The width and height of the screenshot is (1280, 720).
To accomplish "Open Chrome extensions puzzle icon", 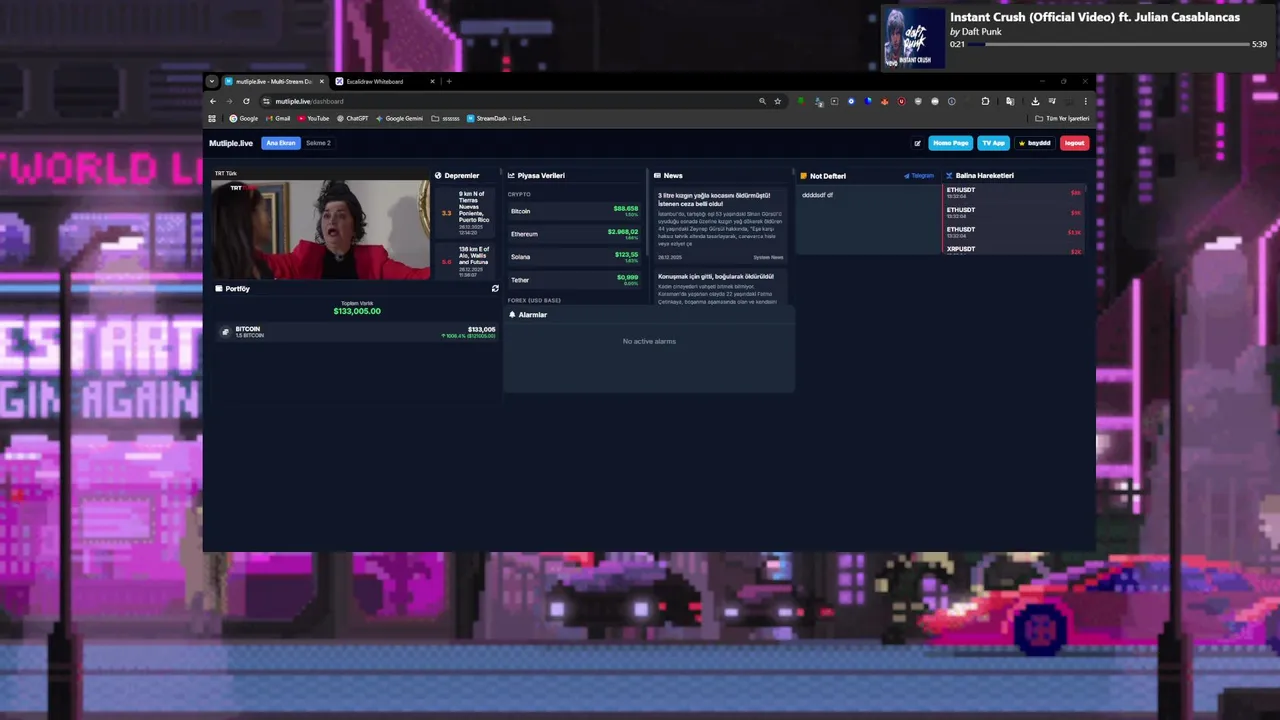I will 985,101.
